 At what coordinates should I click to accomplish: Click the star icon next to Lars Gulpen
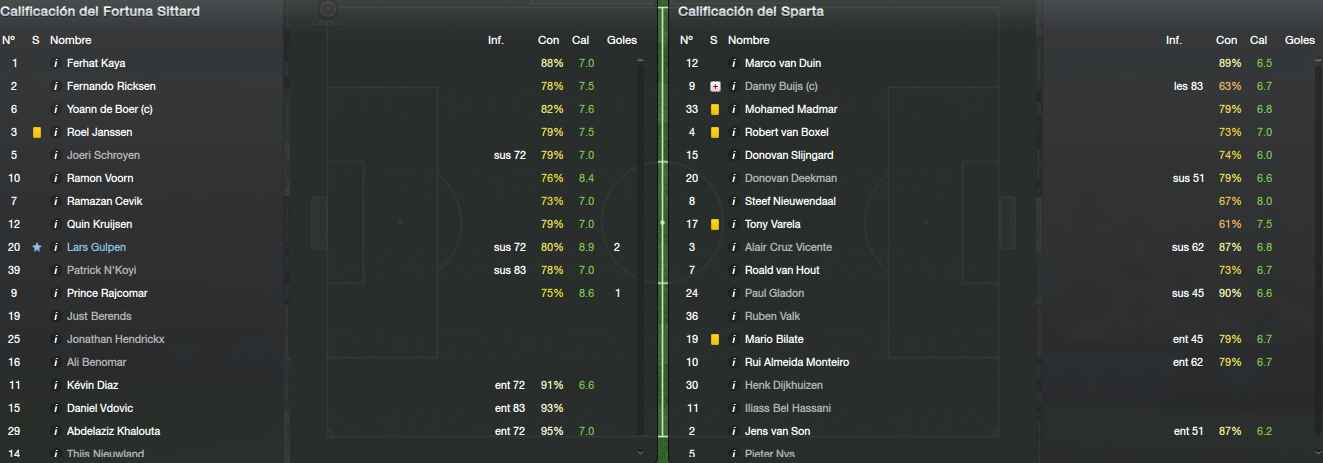(37, 247)
